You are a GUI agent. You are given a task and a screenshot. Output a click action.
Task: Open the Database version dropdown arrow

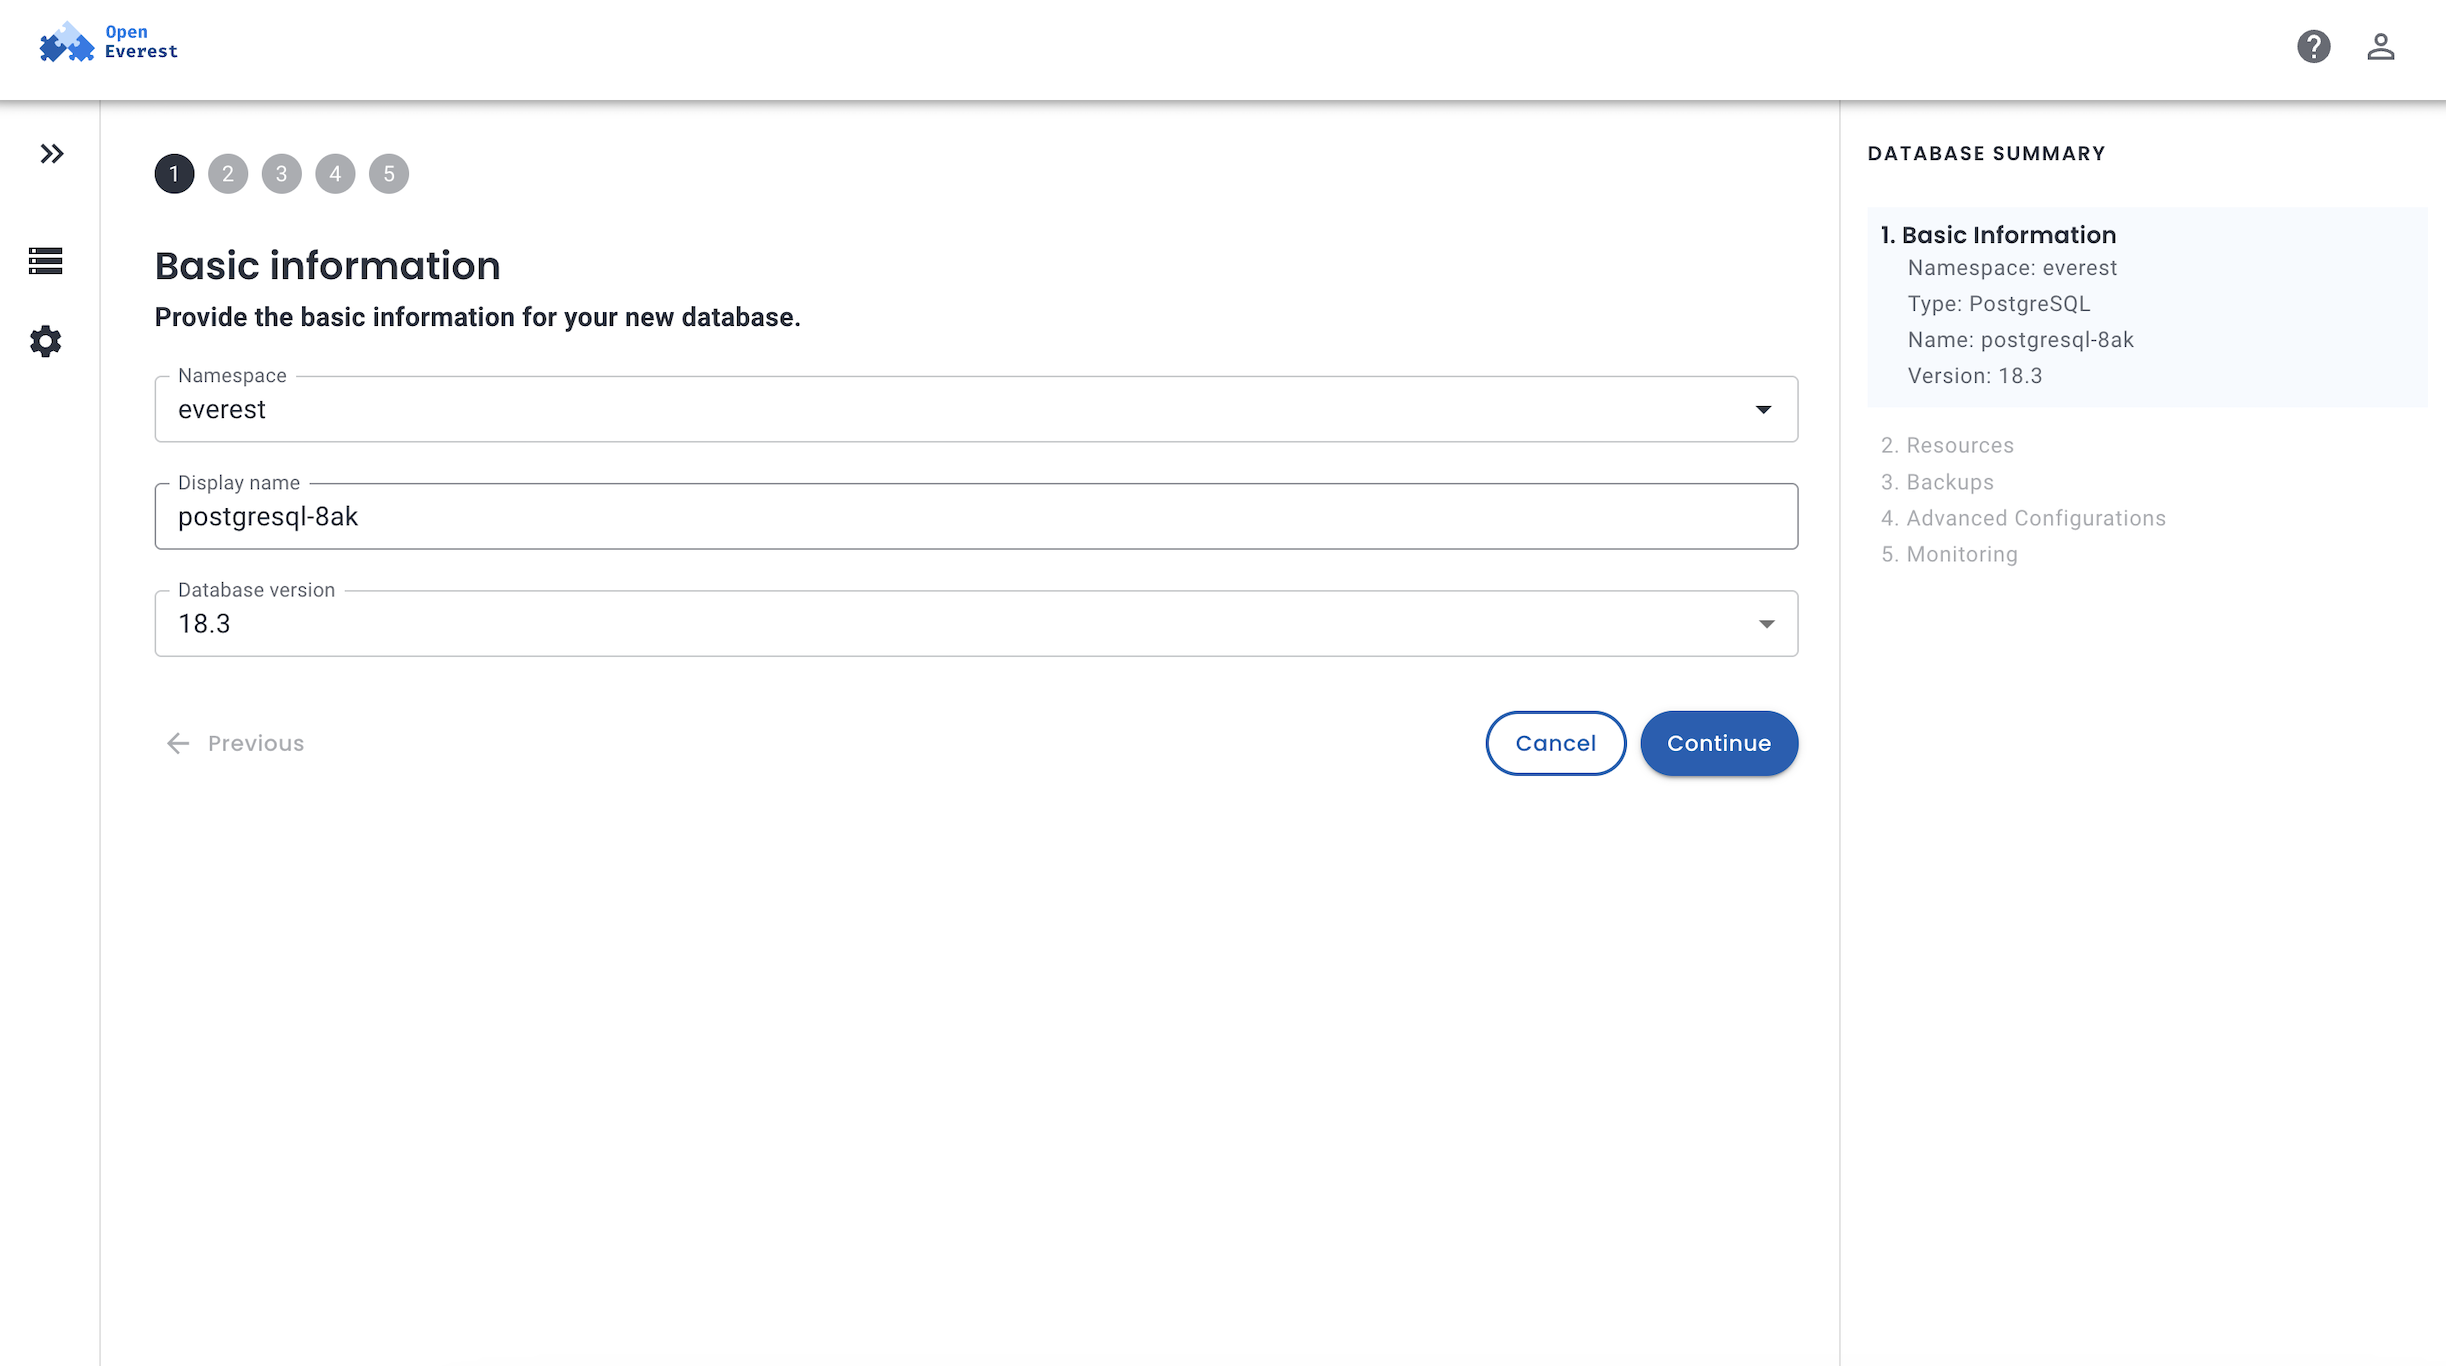(x=1767, y=624)
